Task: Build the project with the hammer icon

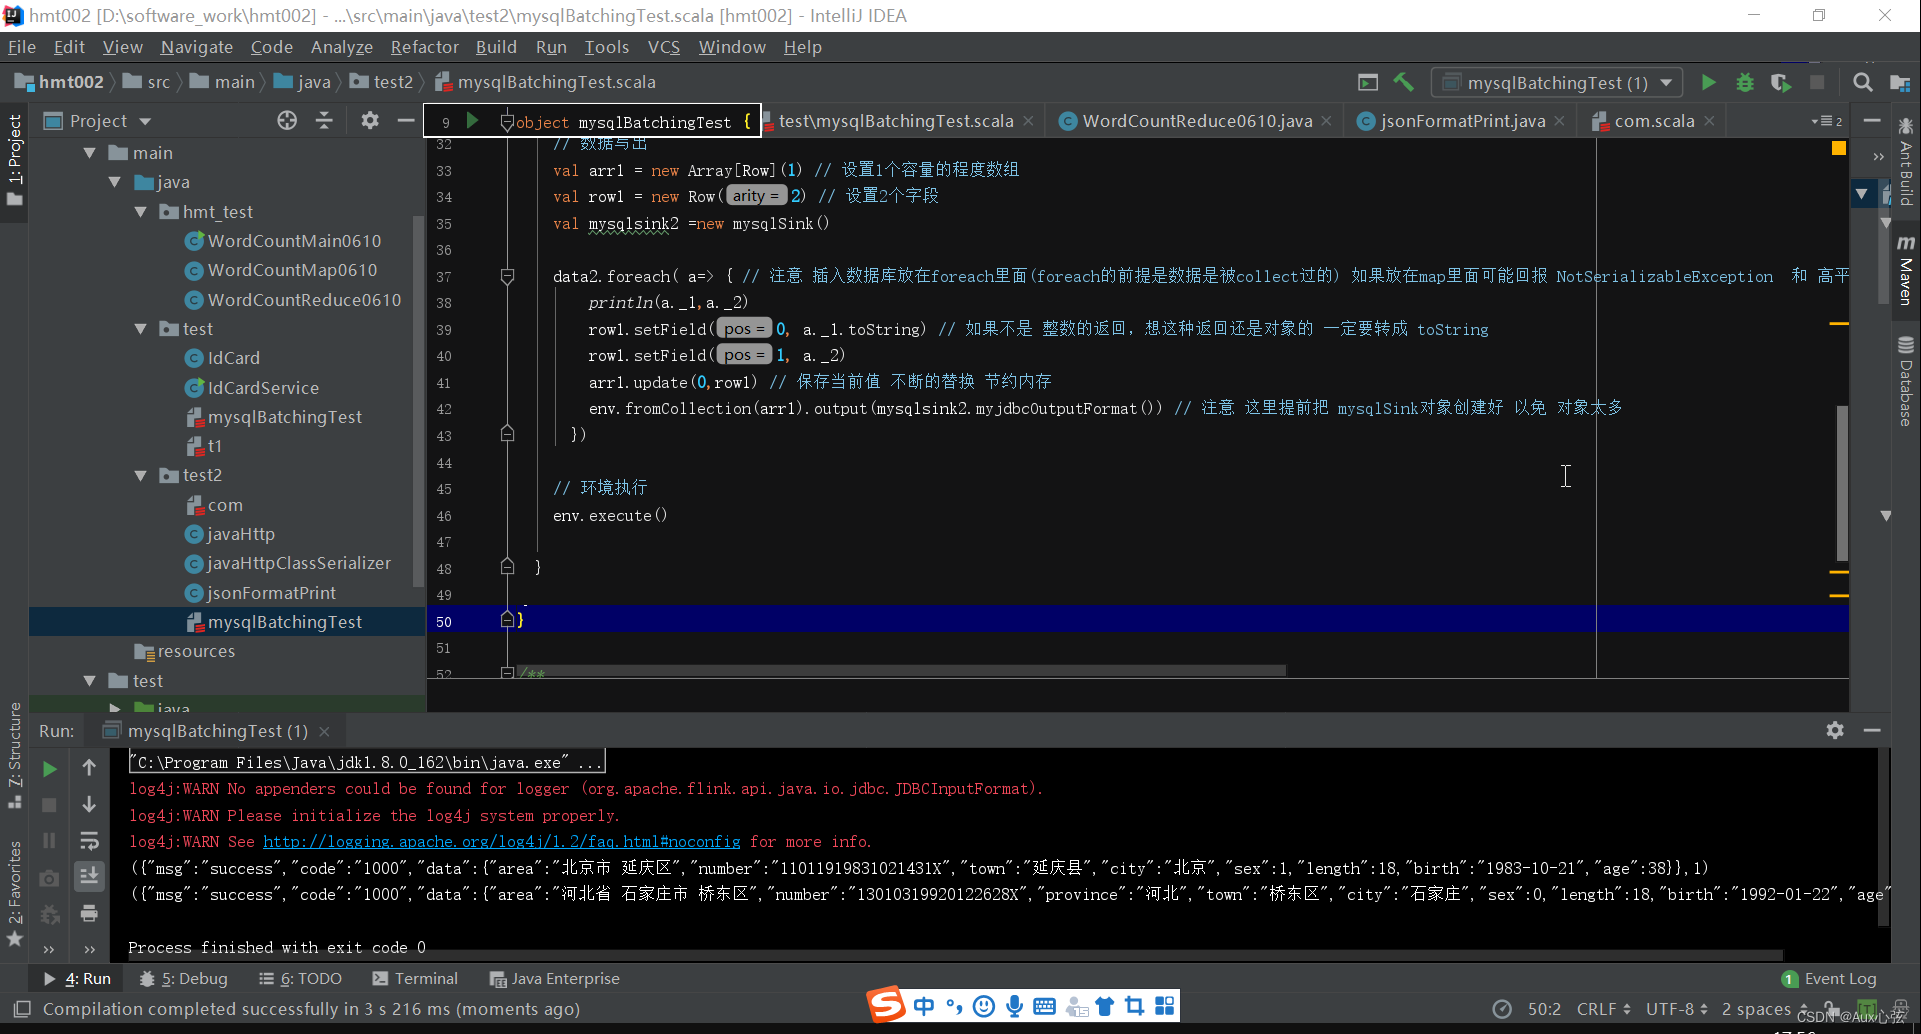Action: [x=1403, y=82]
